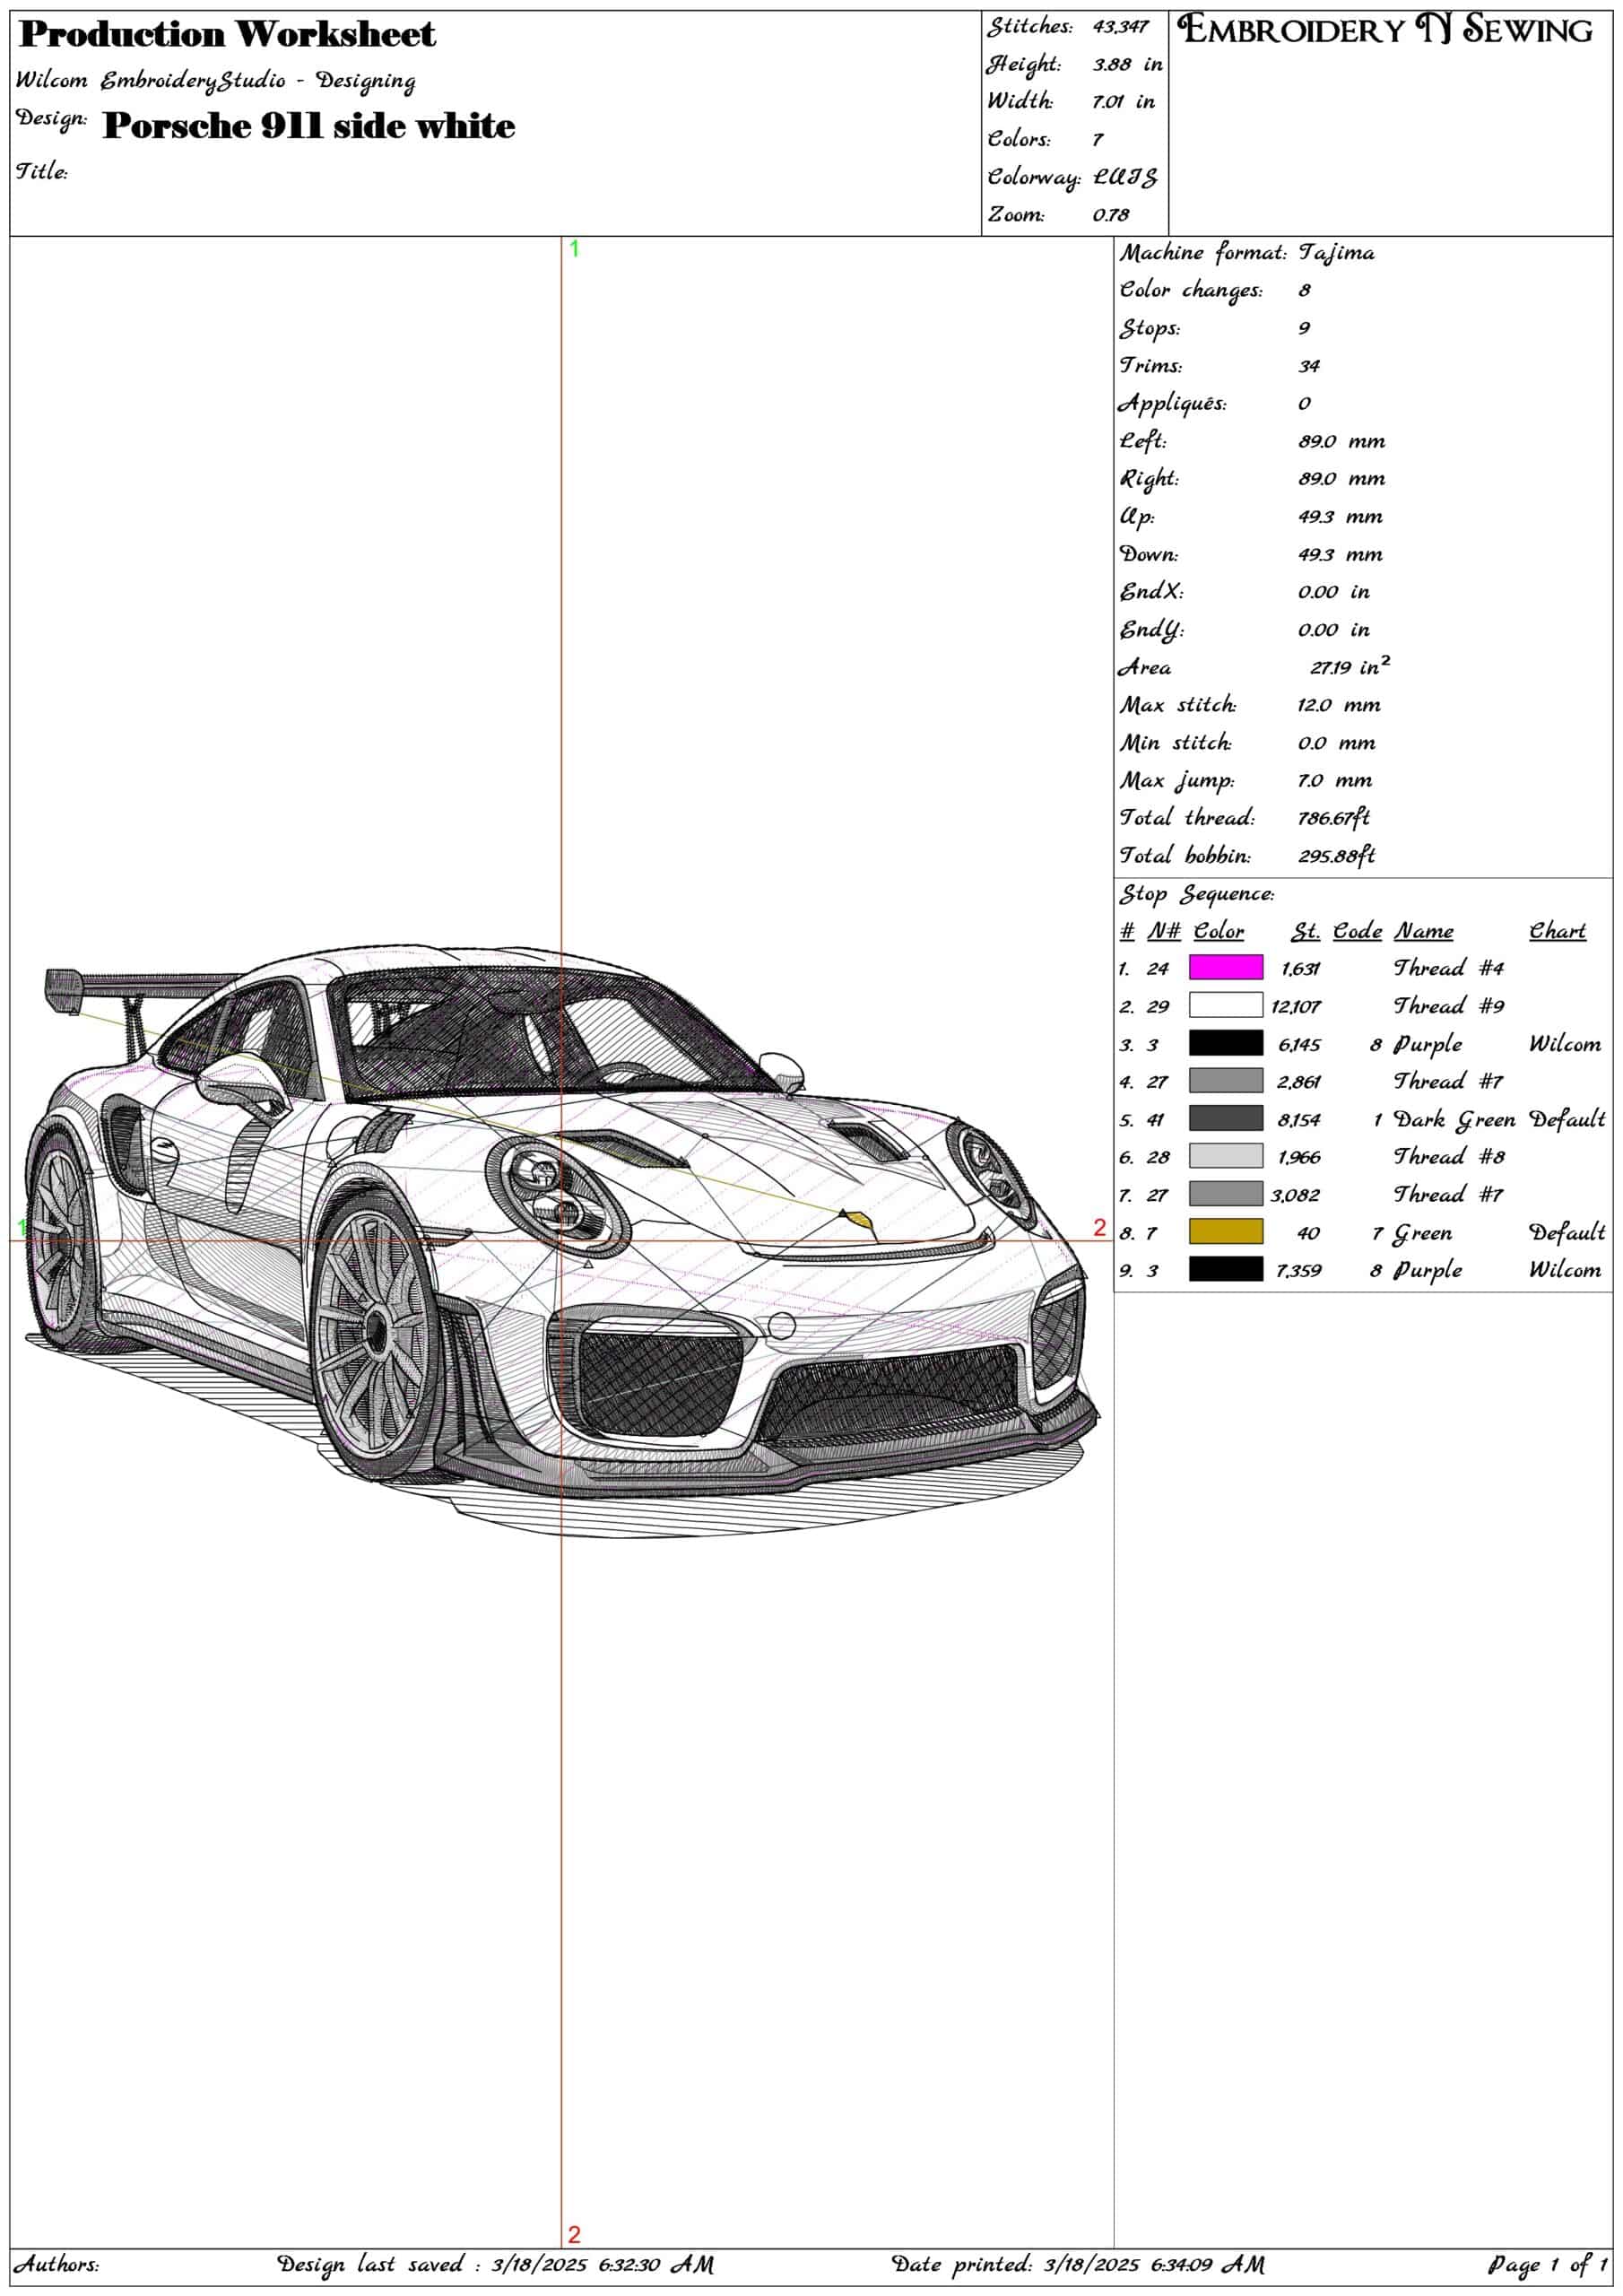
Task: Click the Total bobbin value 295.88ft
Action: coord(1337,856)
